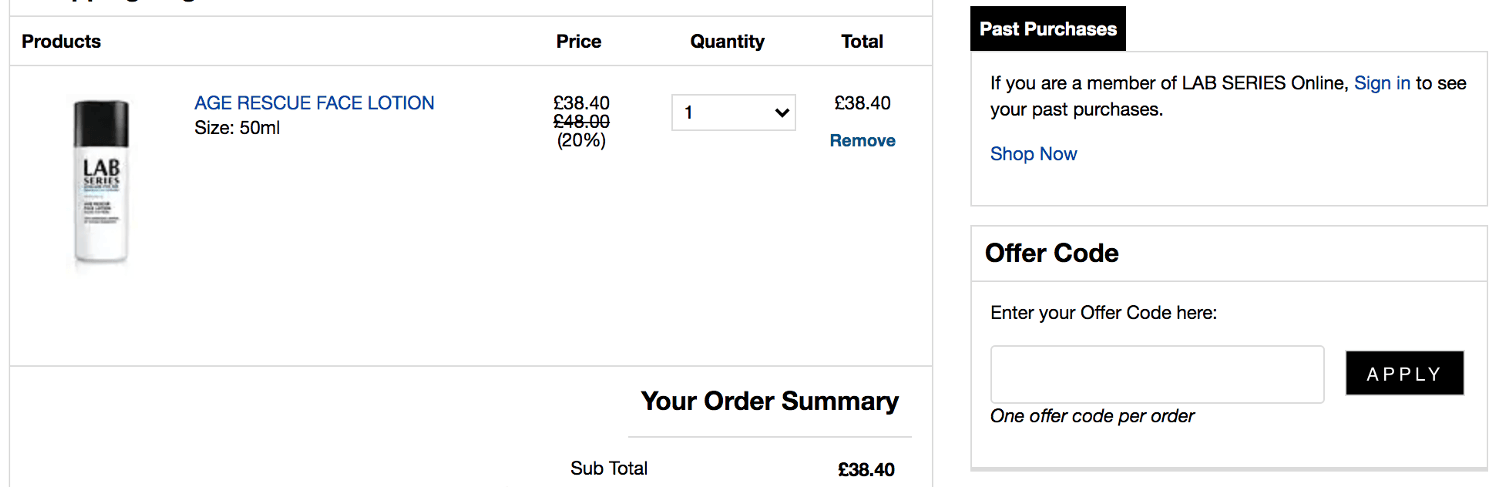This screenshot has width=1500, height=487.
Task: Open the quantity dropdown showing 1
Action: click(733, 113)
